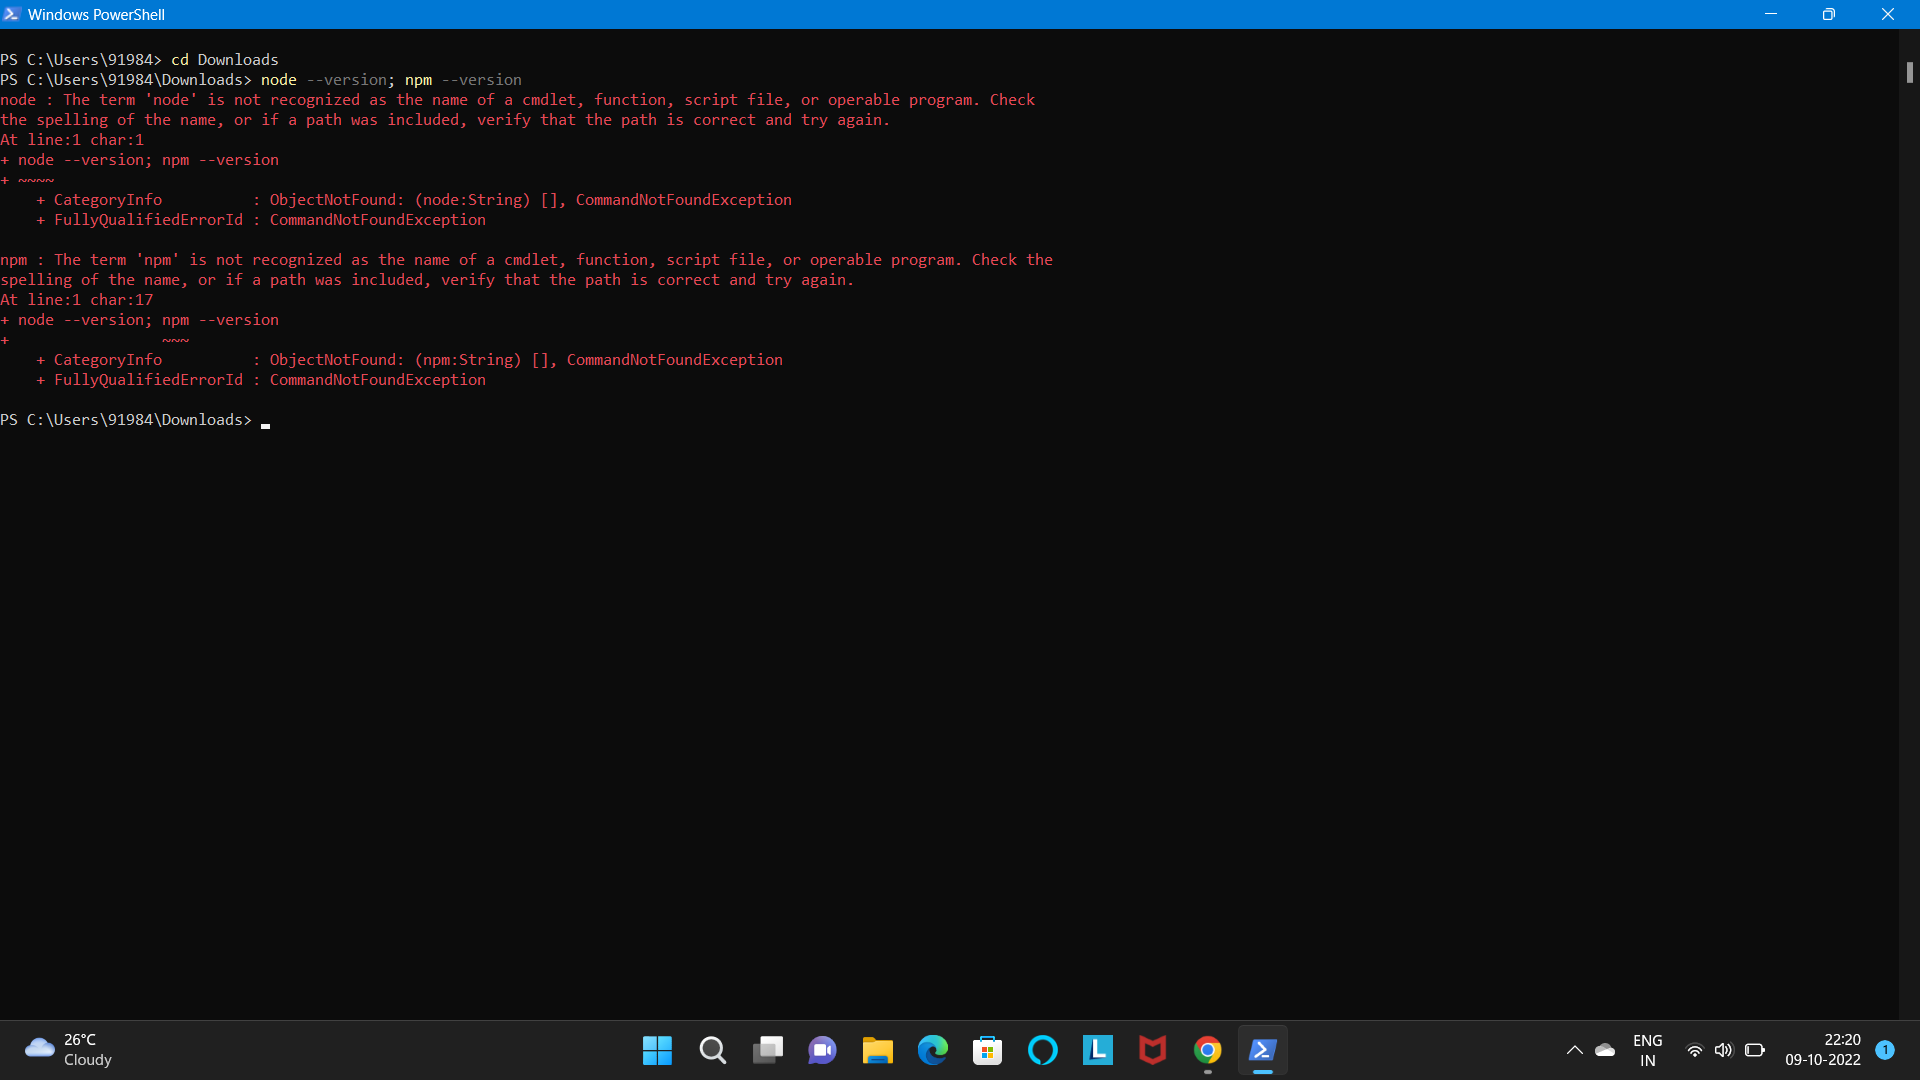
Task: Click the typed 'node --version; npm --version' command
Action: pyautogui.click(x=391, y=80)
